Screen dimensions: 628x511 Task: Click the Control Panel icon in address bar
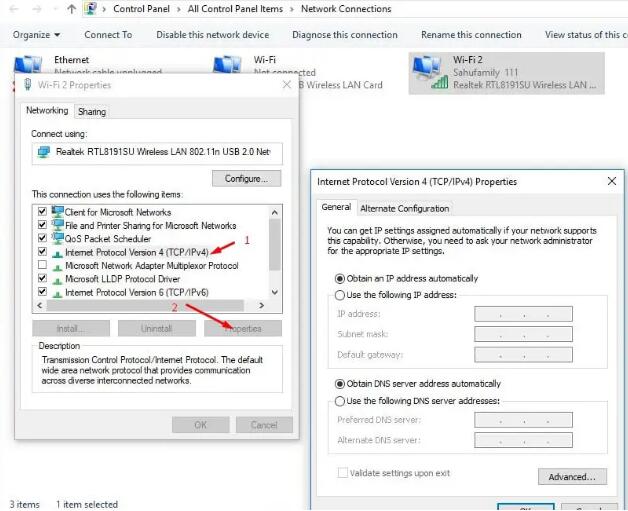(91, 8)
